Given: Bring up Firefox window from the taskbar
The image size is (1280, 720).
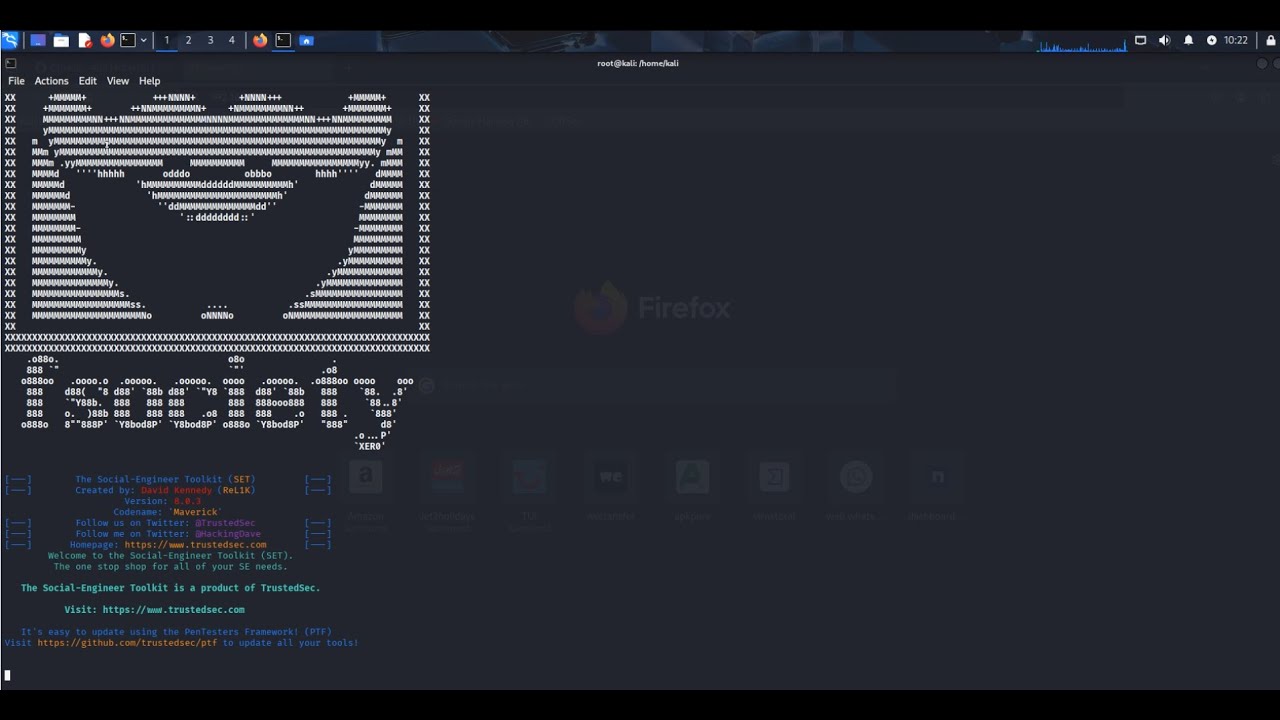Looking at the screenshot, I should [260, 40].
